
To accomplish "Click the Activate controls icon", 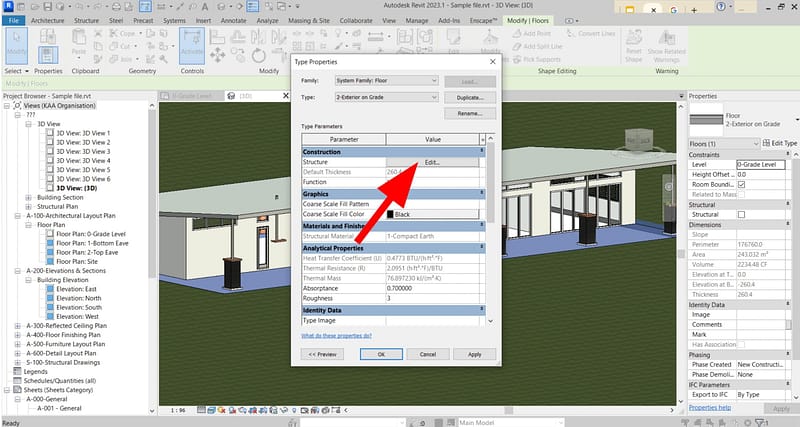I will 191,43.
